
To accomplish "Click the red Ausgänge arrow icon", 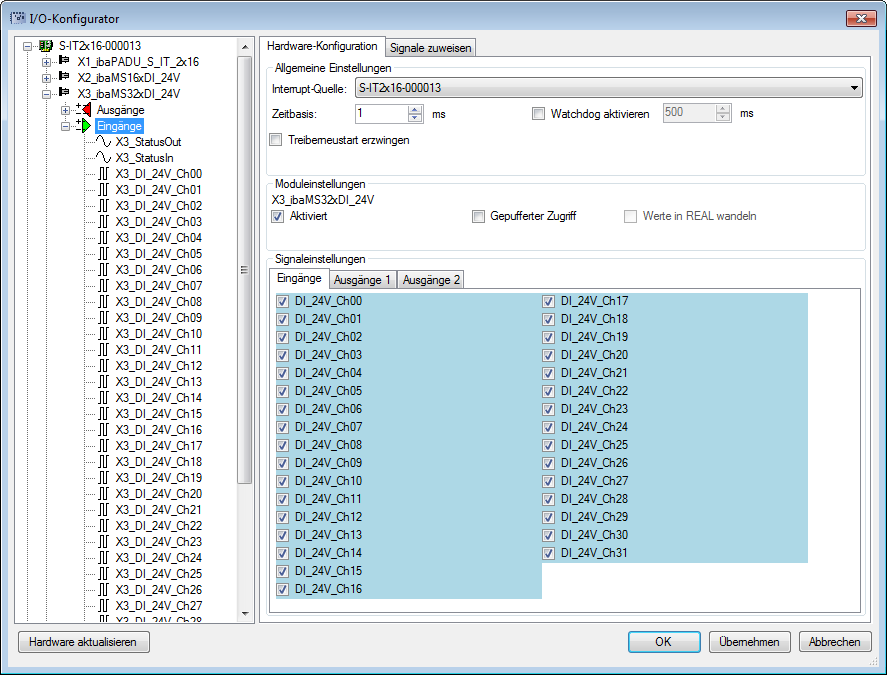I will point(85,110).
